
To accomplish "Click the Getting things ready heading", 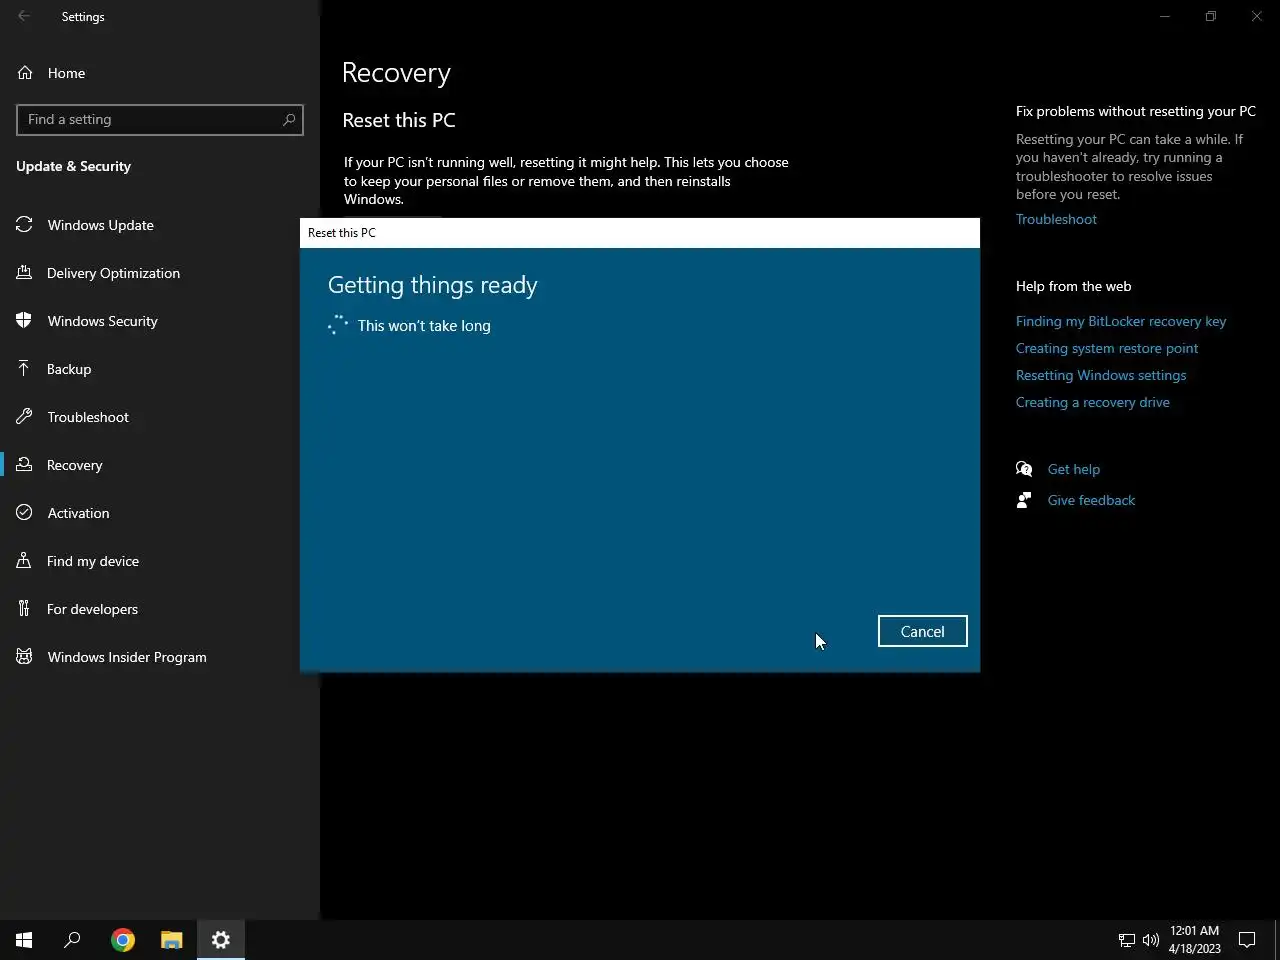I will pyautogui.click(x=433, y=286).
